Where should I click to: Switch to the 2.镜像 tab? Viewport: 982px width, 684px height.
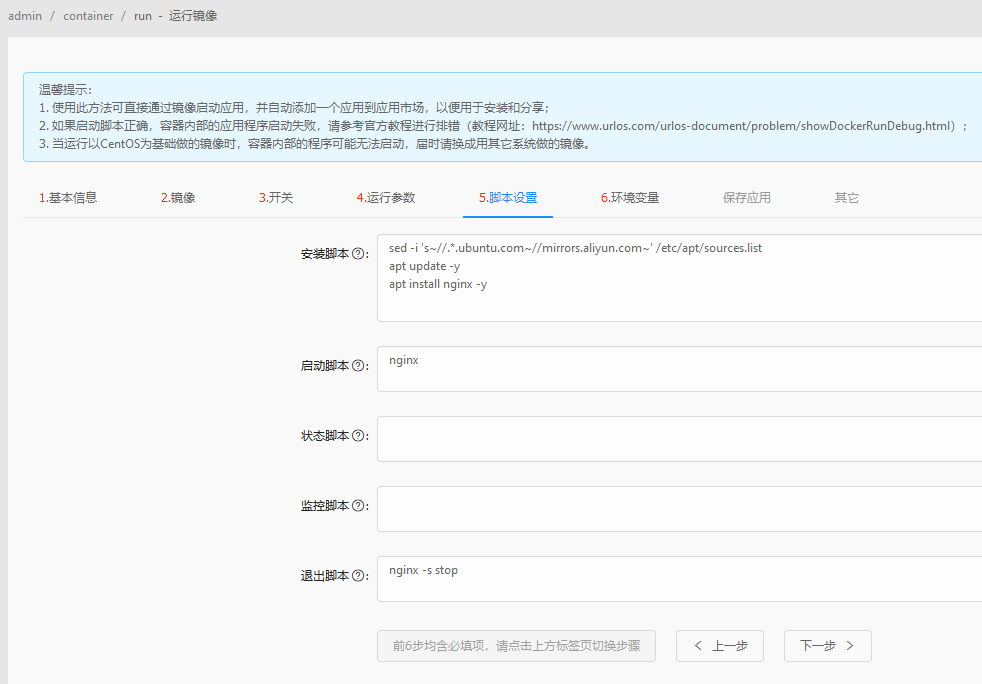178,198
